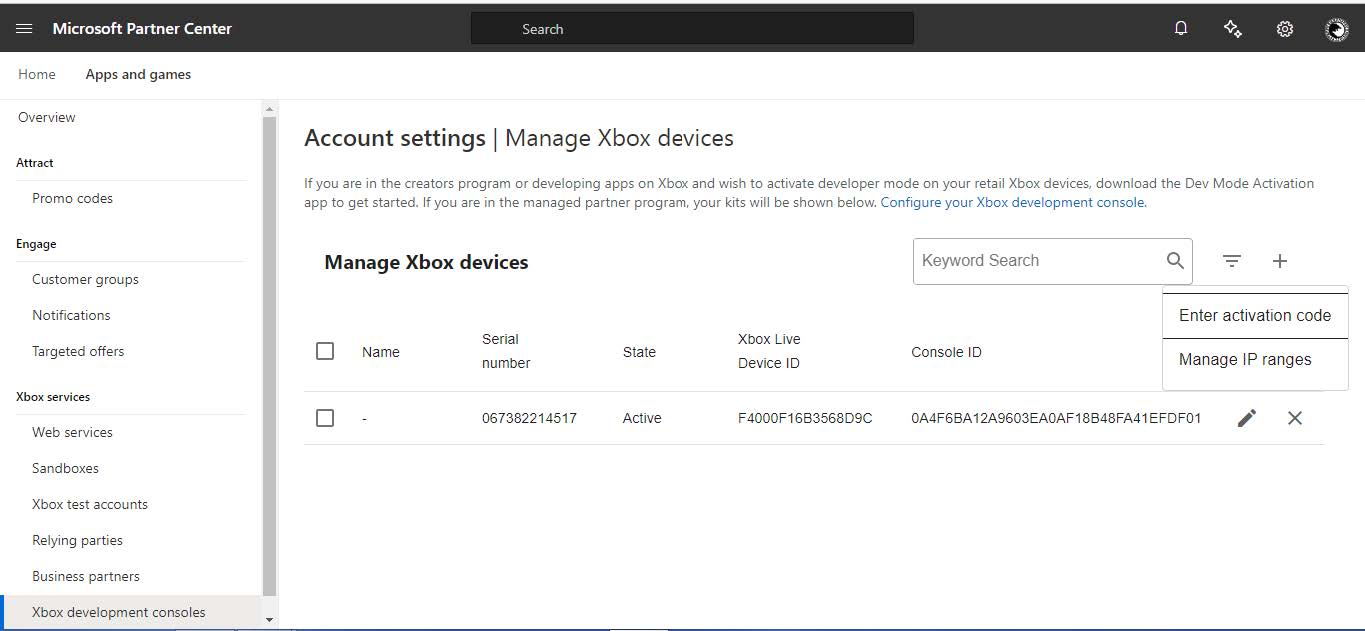Delete the device using X icon

pyautogui.click(x=1295, y=418)
